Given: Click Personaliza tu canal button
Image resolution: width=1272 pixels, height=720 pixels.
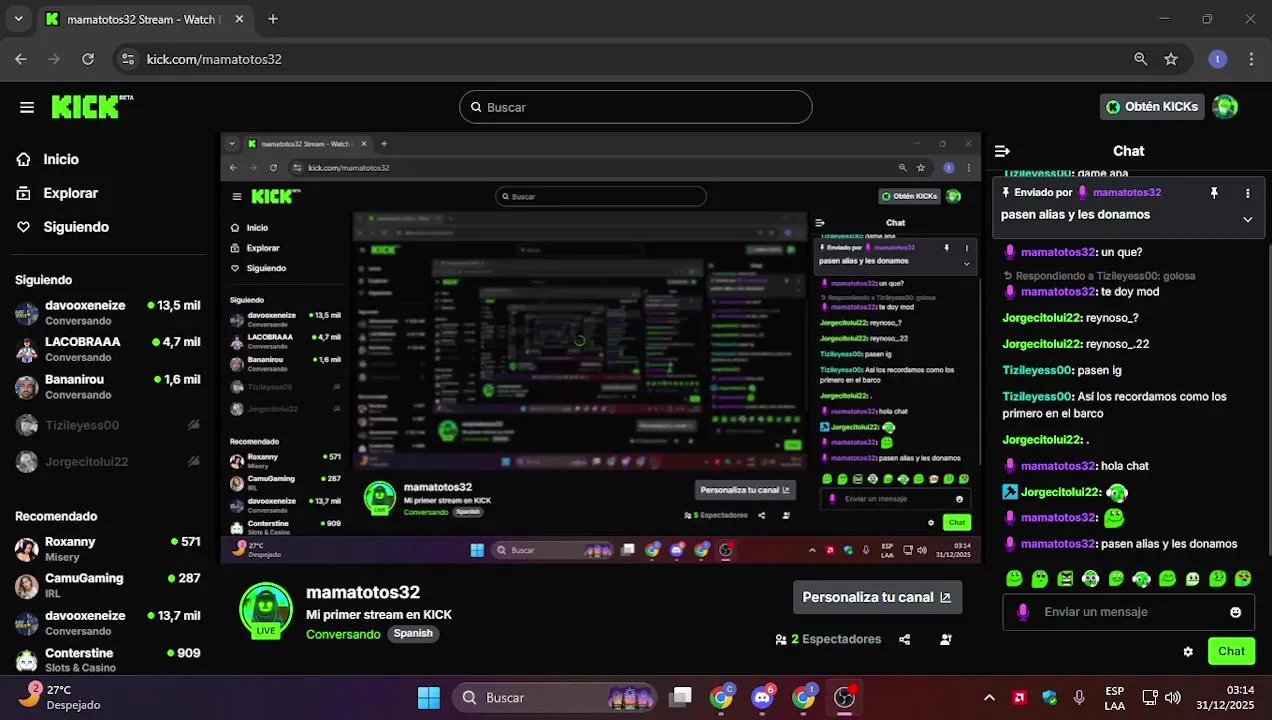Looking at the screenshot, I should point(877,597).
